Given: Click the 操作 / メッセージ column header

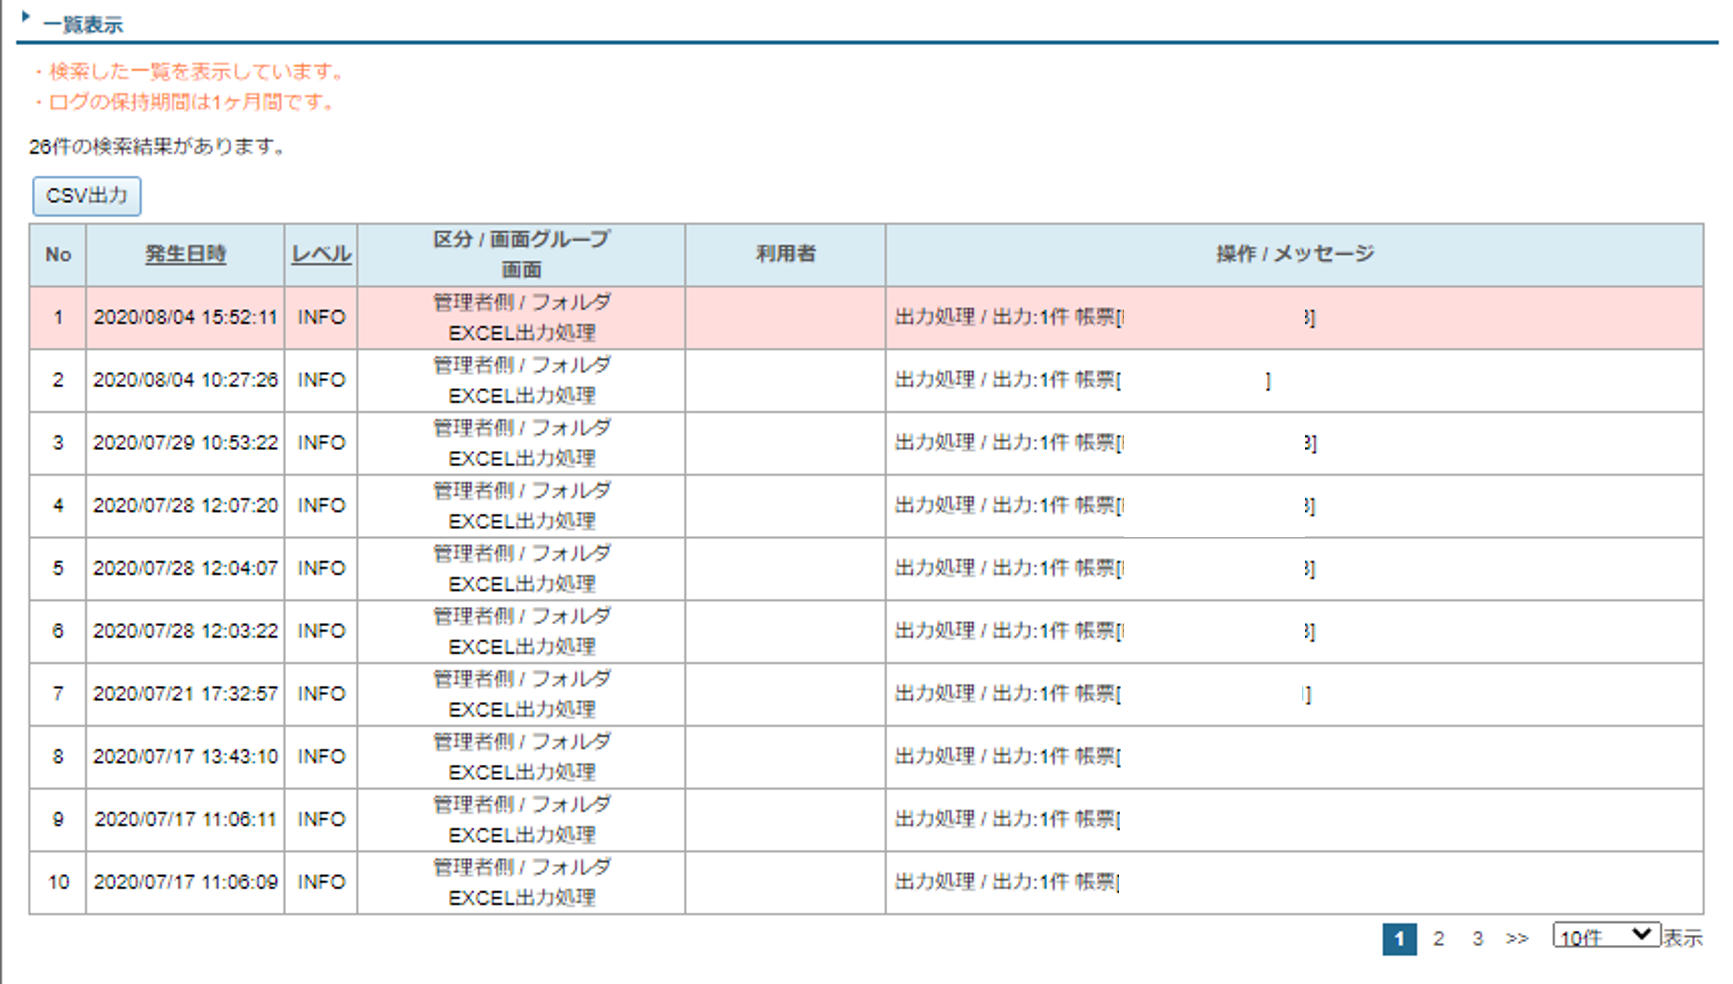Looking at the screenshot, I should pyautogui.click(x=1294, y=254).
